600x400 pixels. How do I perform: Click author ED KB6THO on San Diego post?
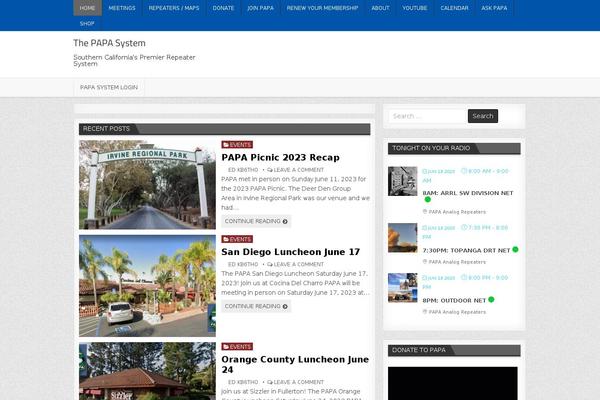point(243,264)
